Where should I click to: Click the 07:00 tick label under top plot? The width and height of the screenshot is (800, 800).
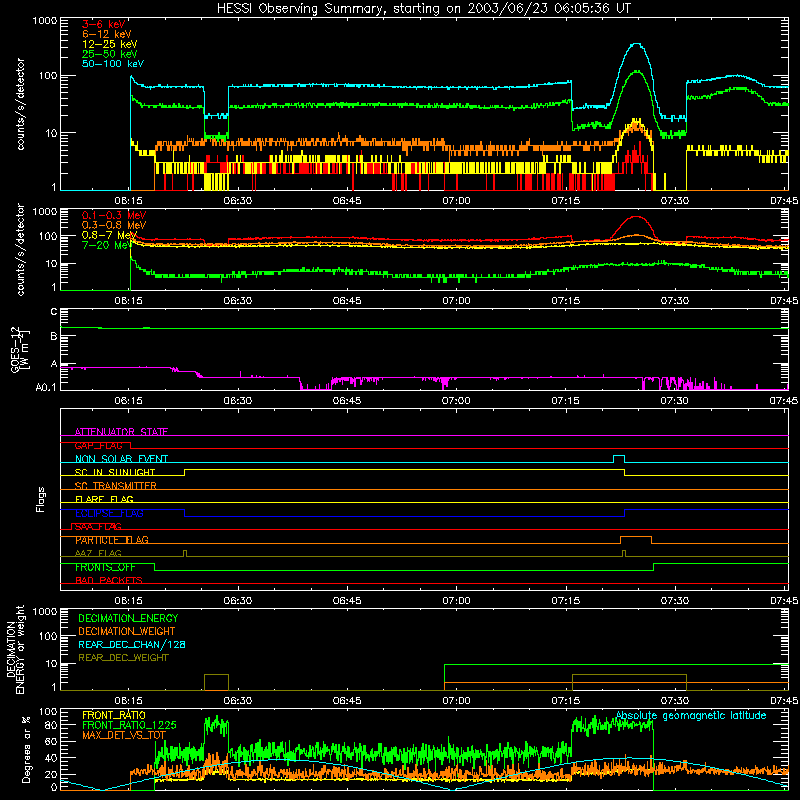tap(456, 201)
